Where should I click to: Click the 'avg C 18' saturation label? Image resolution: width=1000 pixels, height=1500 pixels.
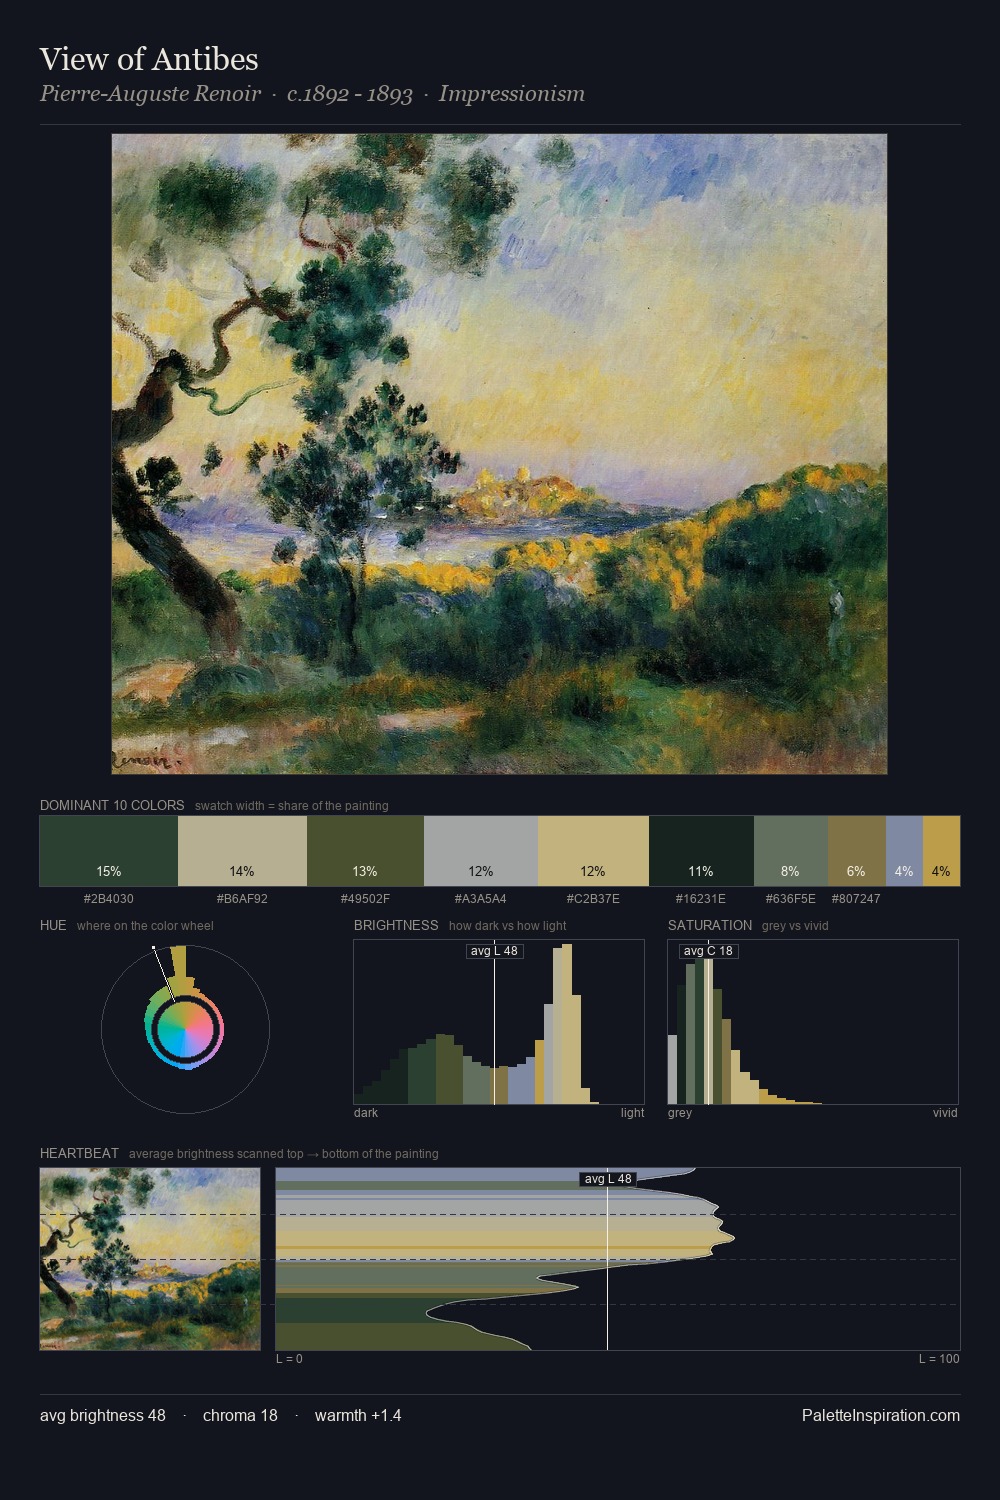click(x=708, y=951)
